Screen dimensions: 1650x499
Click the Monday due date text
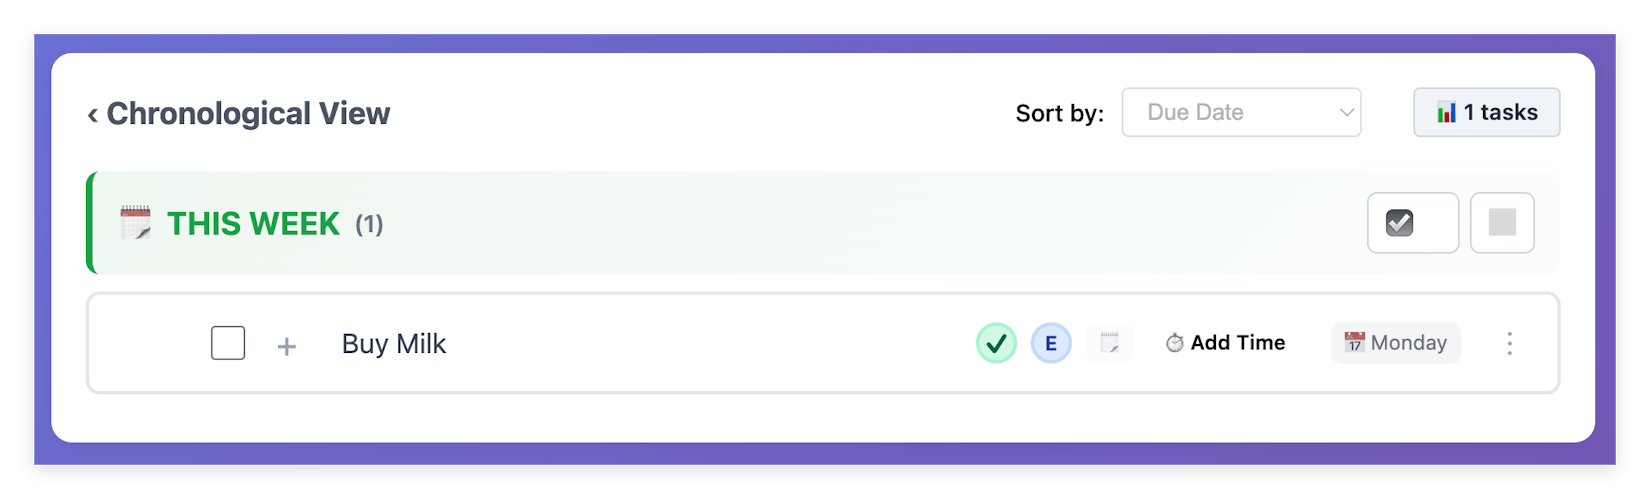1408,343
